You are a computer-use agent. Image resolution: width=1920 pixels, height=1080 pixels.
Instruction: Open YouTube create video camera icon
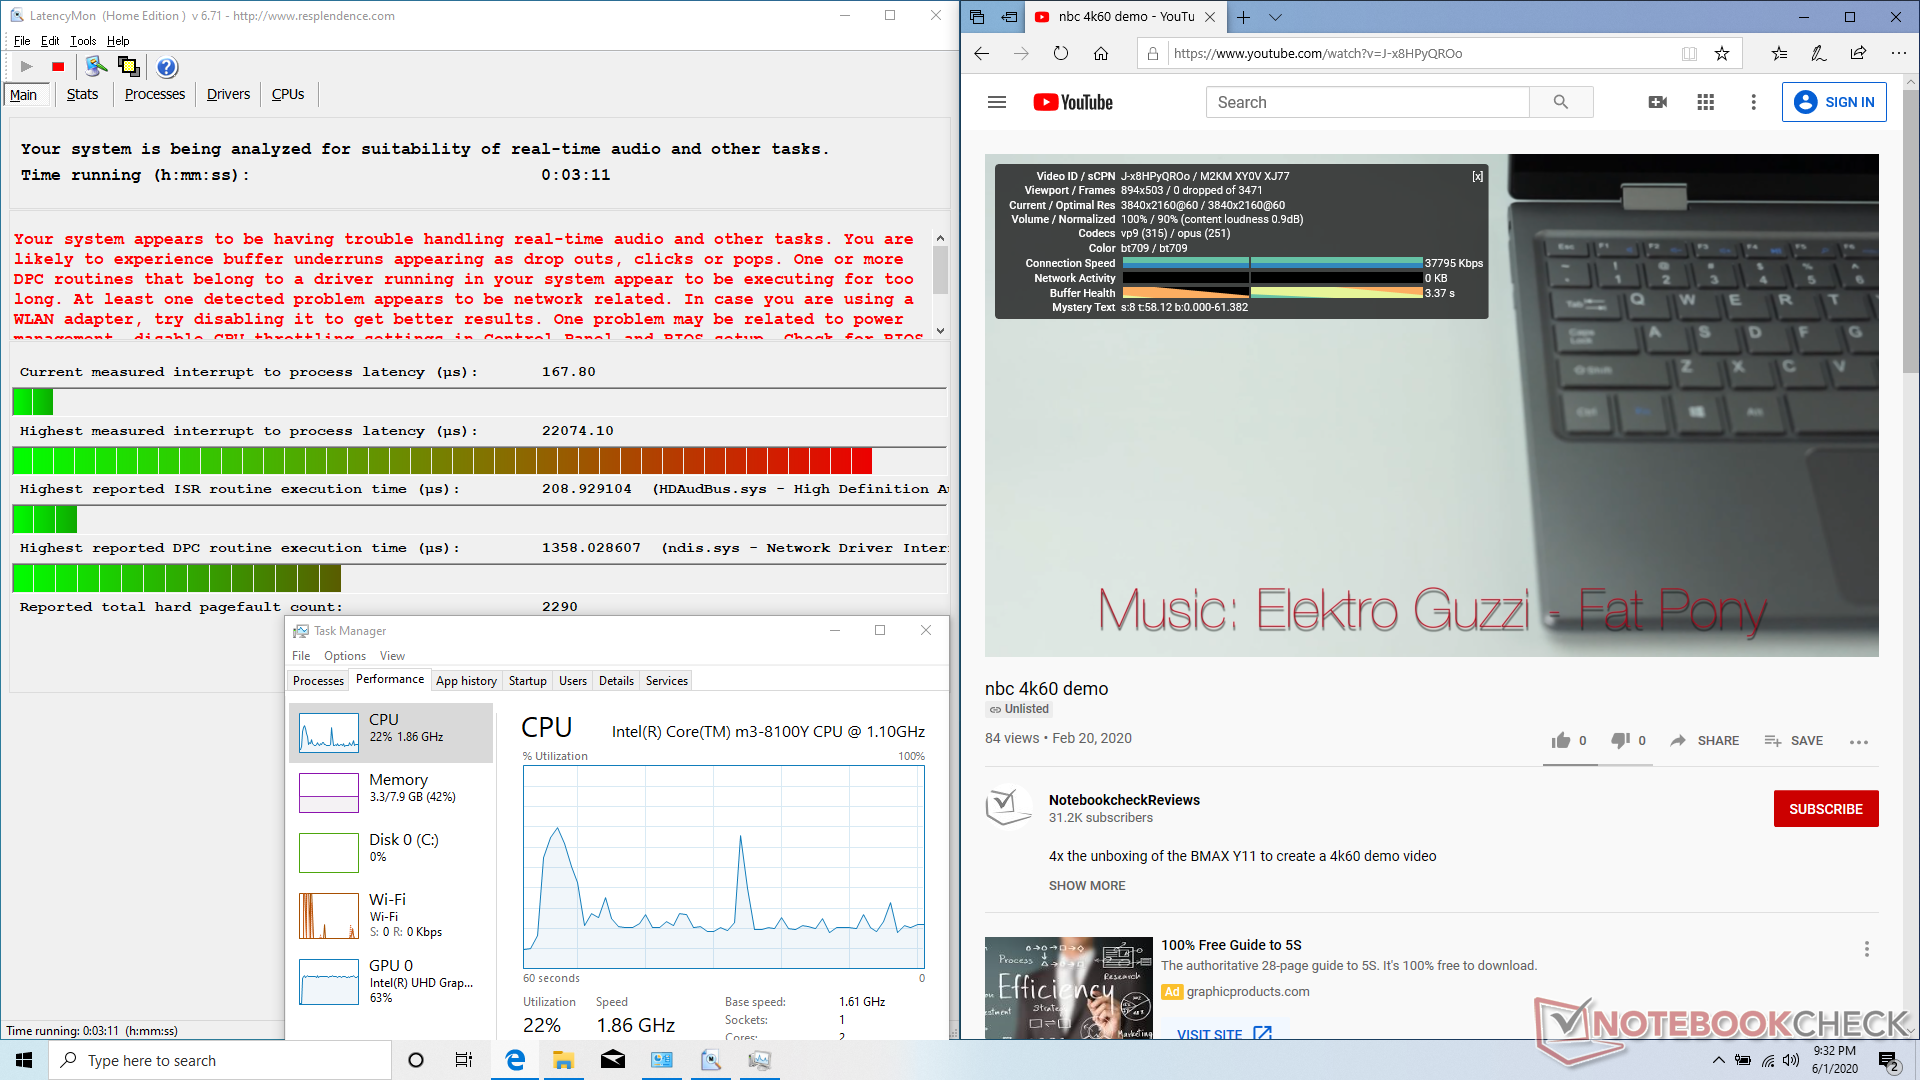[1657, 102]
